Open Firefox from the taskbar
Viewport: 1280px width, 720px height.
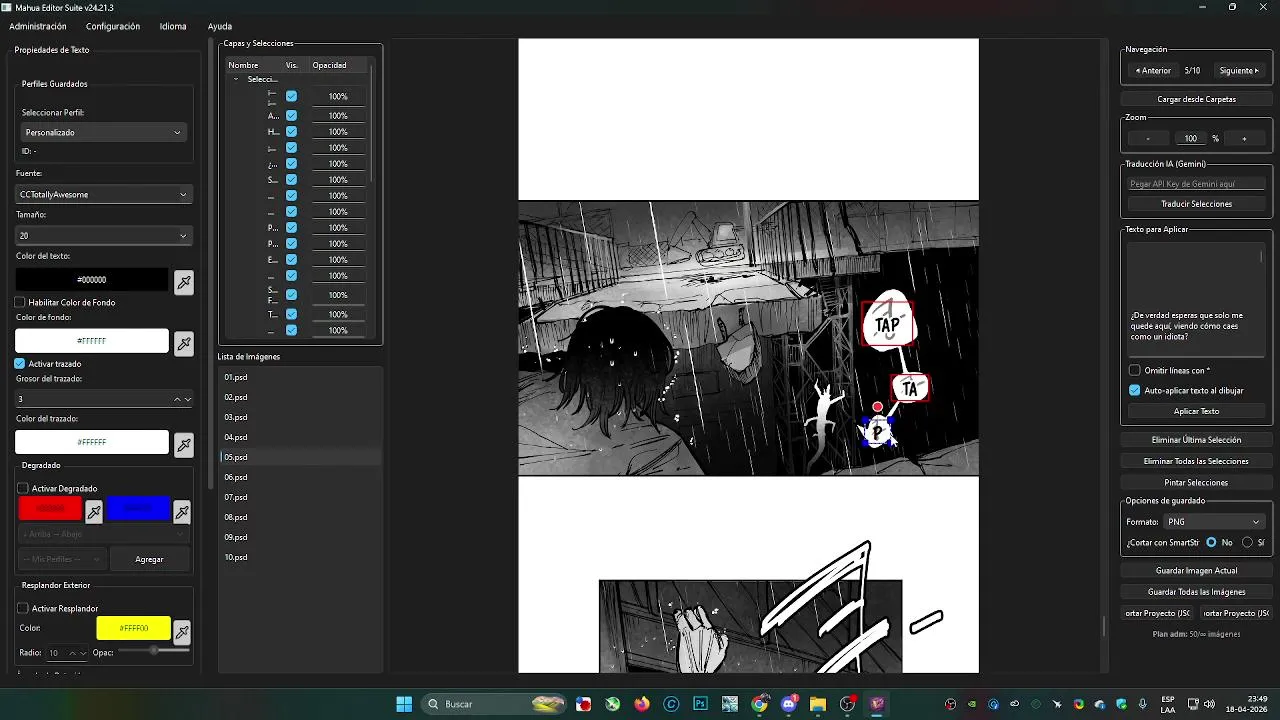pyautogui.click(x=642, y=704)
